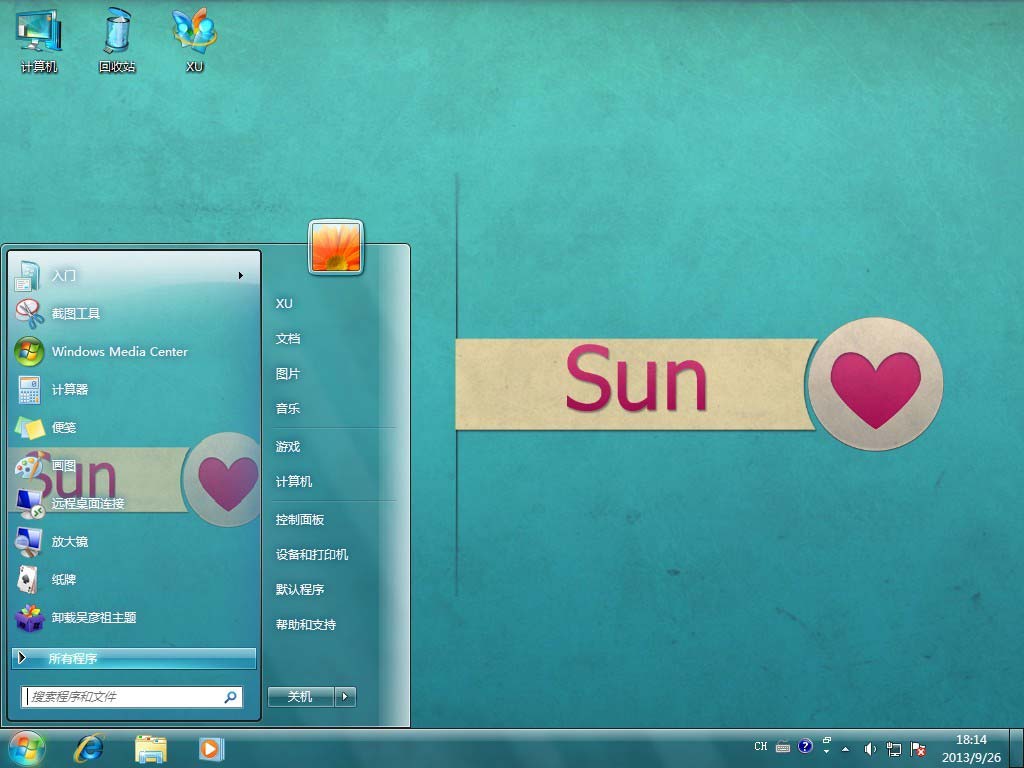
Task: Open the volume speaker tray icon
Action: pyautogui.click(x=870, y=748)
